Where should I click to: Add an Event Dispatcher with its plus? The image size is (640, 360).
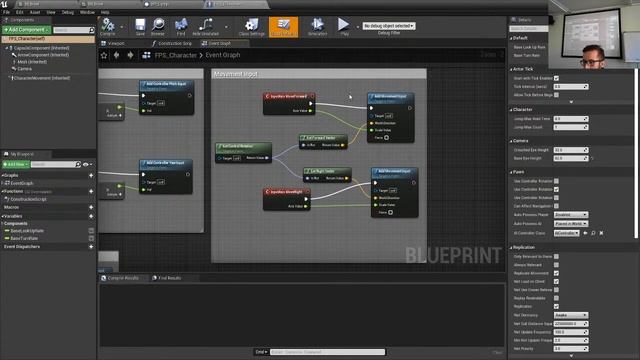click(x=91, y=247)
